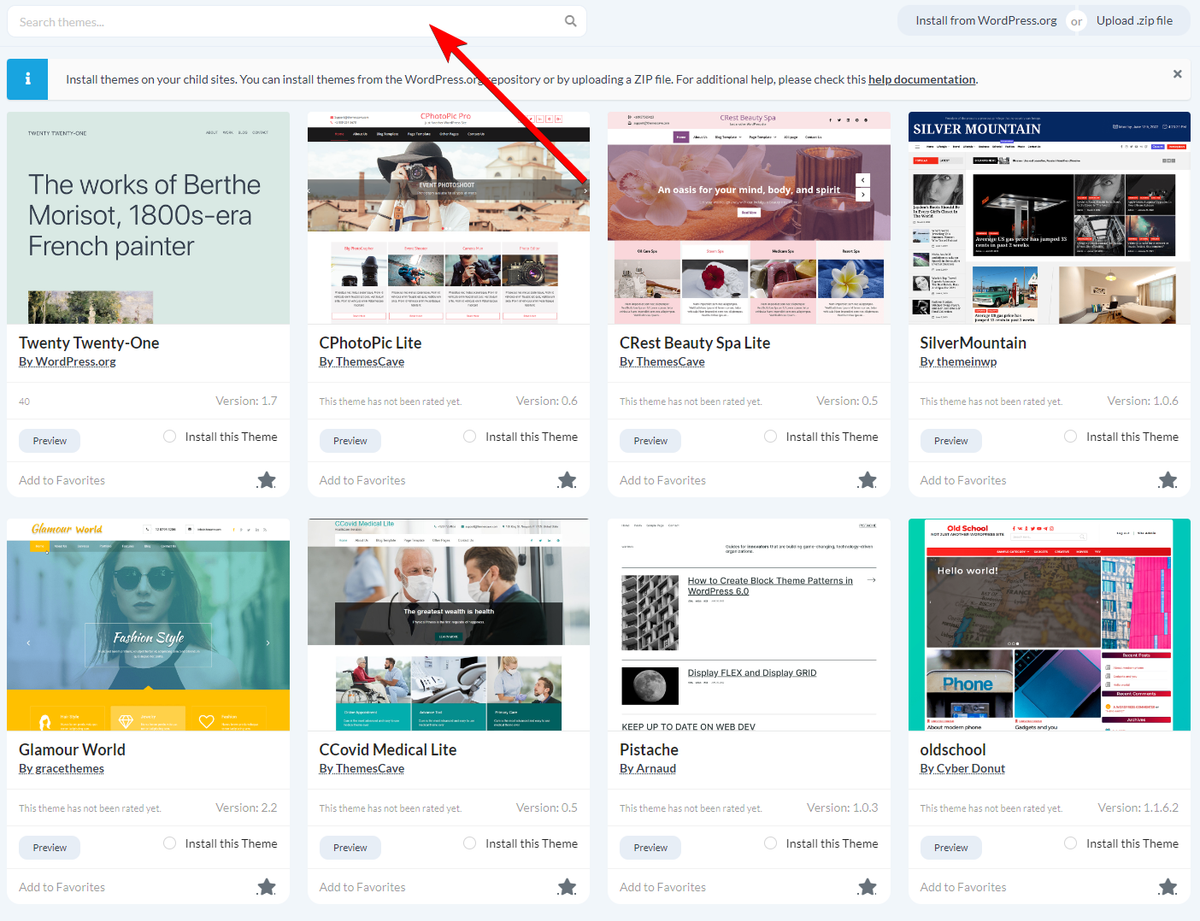This screenshot has height=921, width=1200.
Task: Dismiss the install themes notification
Action: pos(1177,73)
